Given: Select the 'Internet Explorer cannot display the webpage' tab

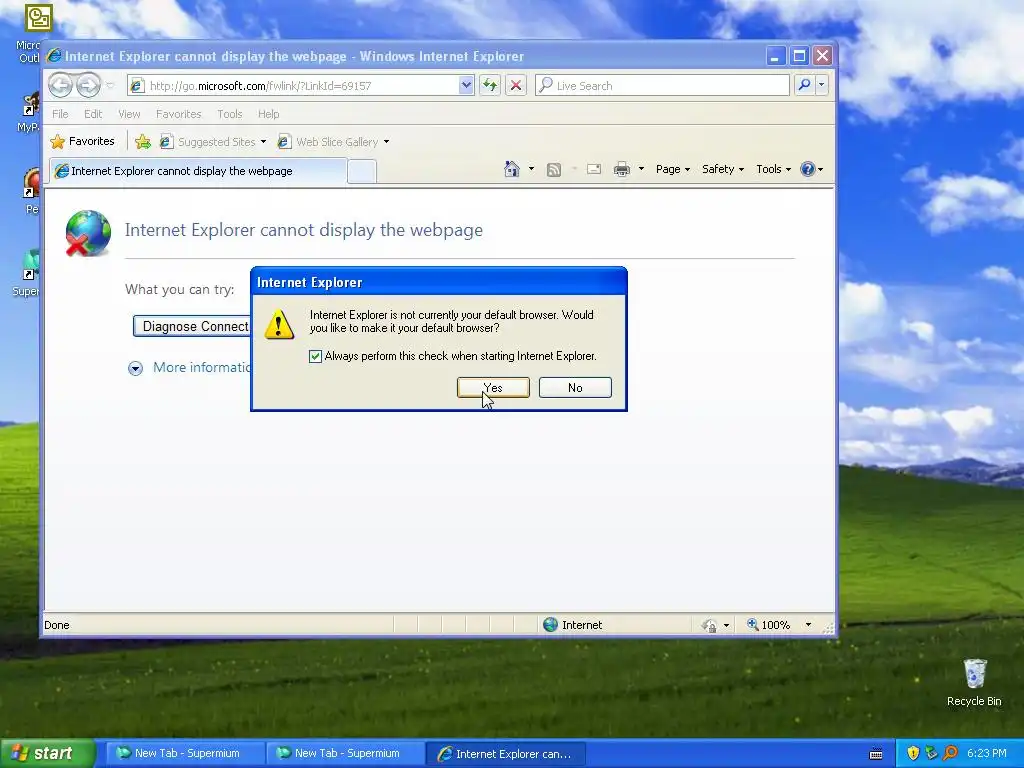Looking at the screenshot, I should click(x=197, y=171).
